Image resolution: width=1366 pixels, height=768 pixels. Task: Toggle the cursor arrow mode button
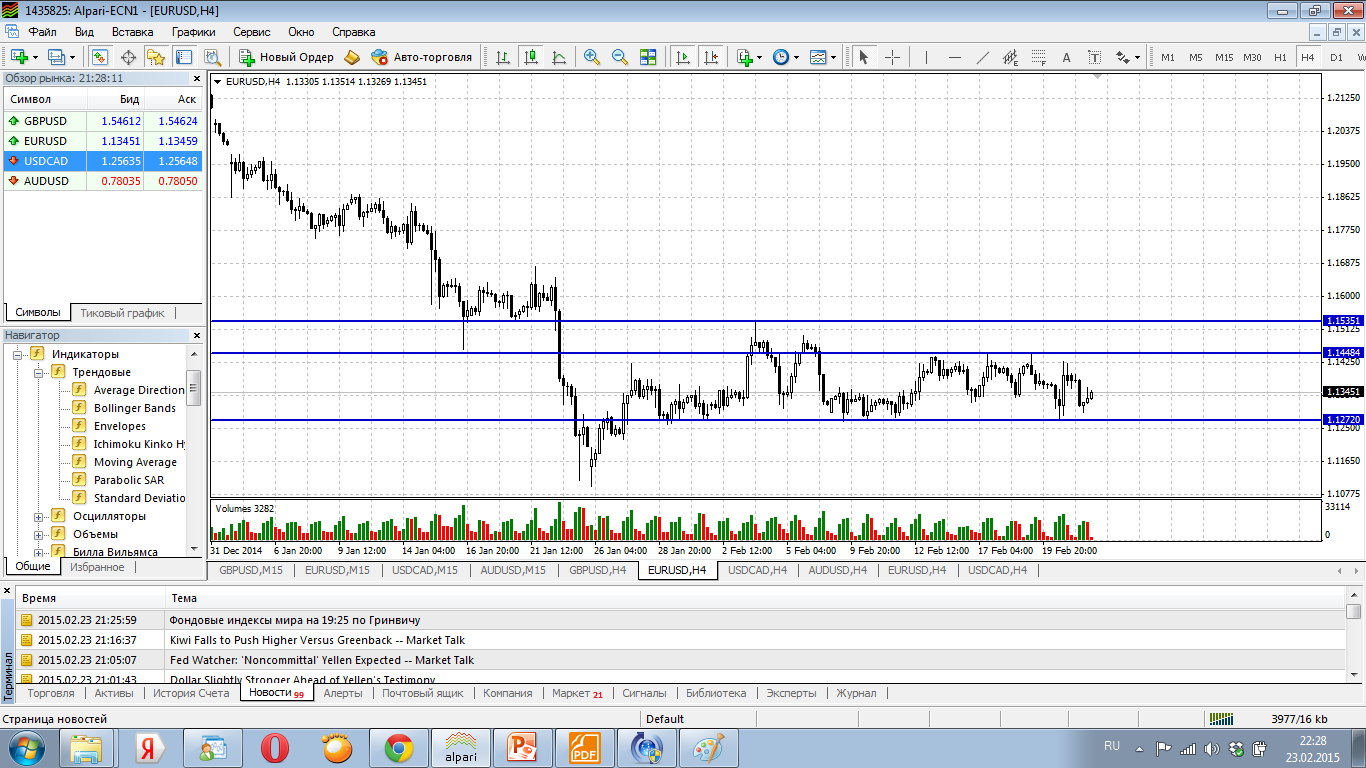pyautogui.click(x=864, y=57)
